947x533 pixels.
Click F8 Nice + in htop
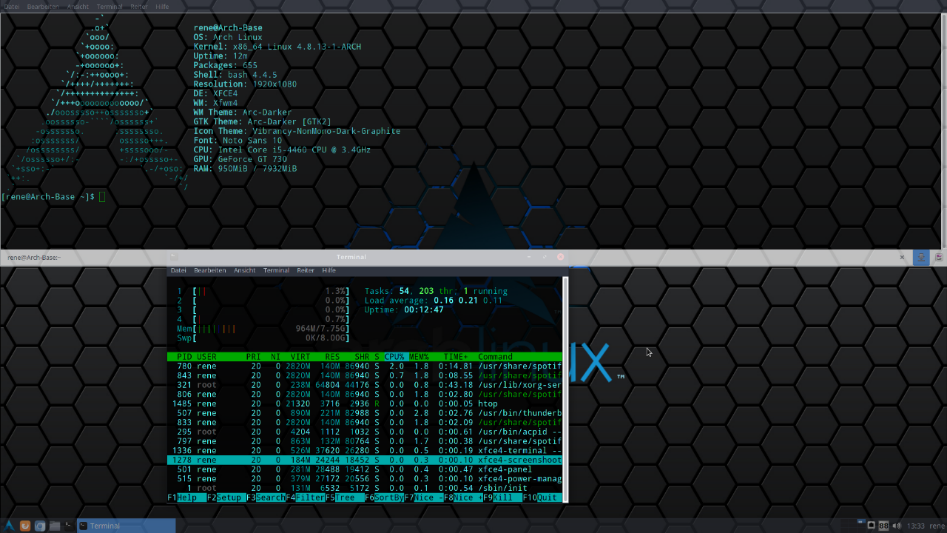(463, 498)
